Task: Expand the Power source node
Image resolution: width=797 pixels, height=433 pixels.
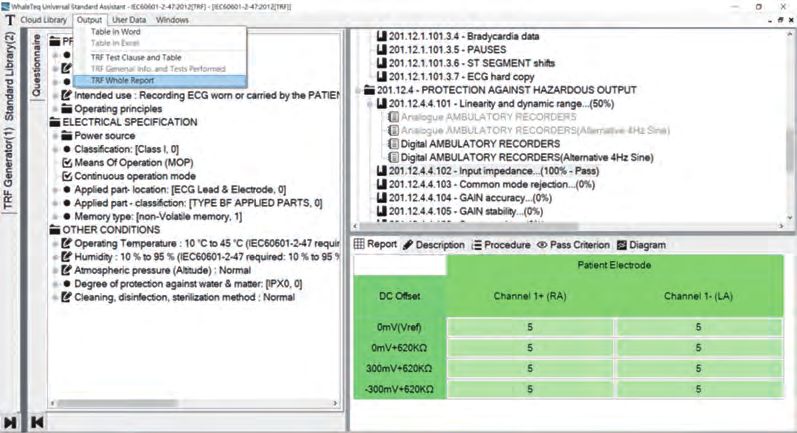Action: tap(55, 136)
